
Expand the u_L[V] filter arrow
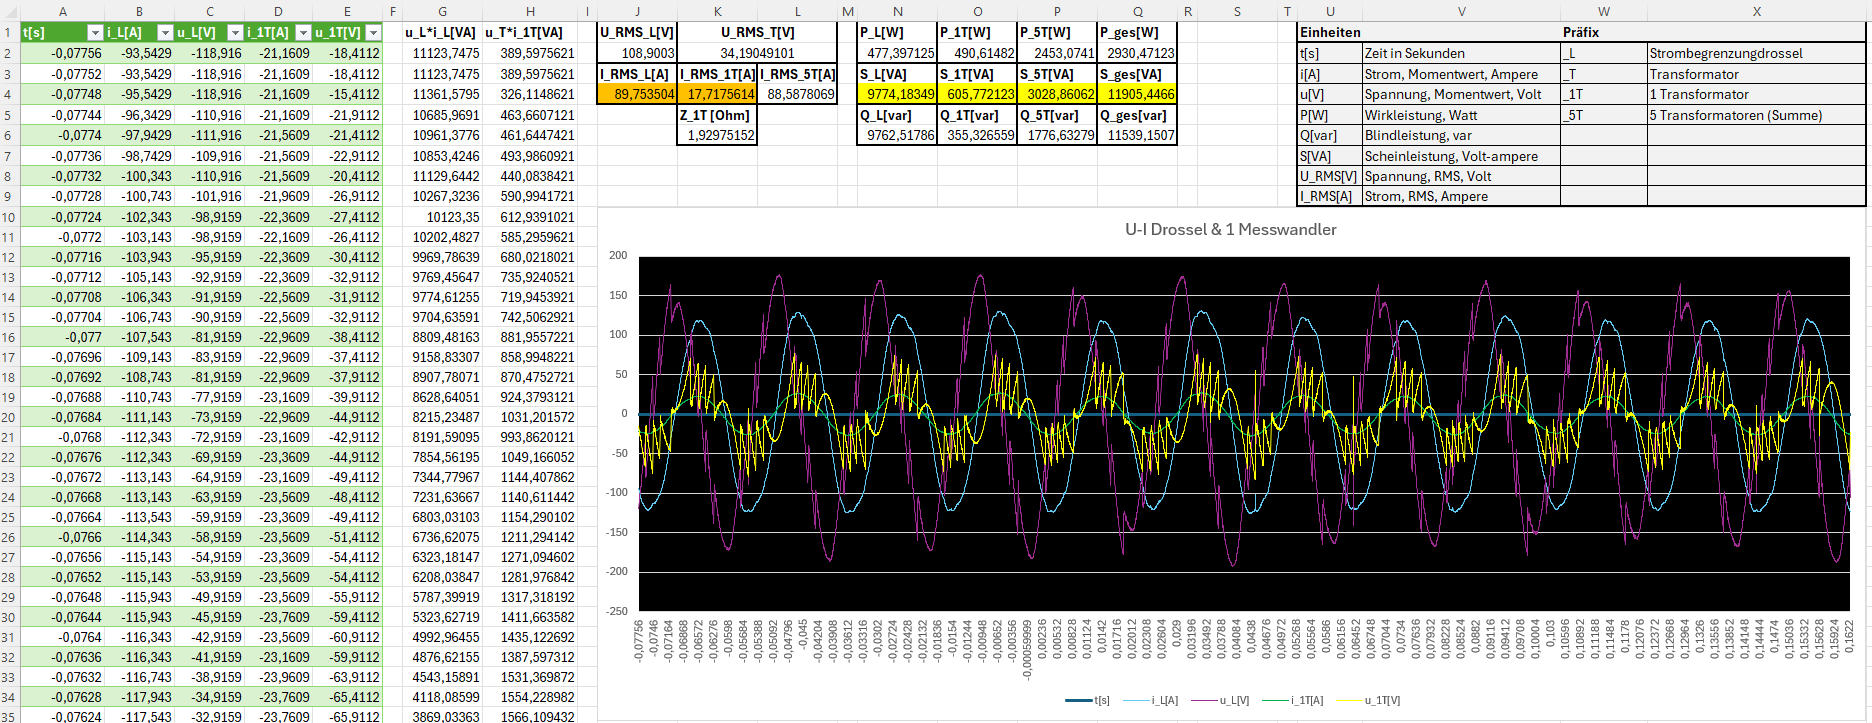[x=235, y=33]
